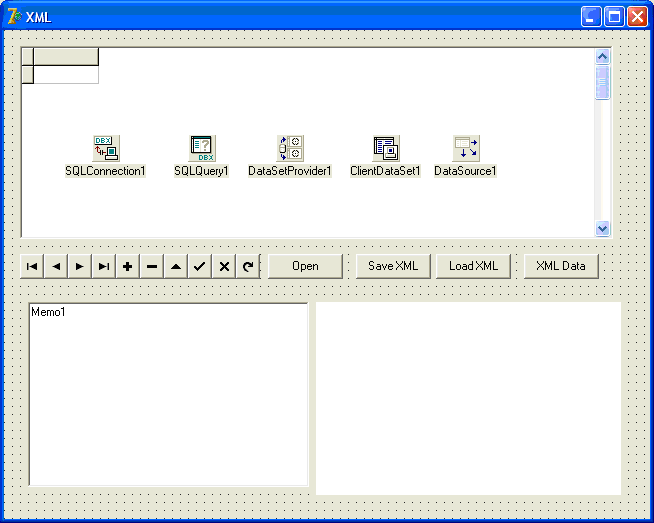654x523 pixels.
Task: Click the navigator next record button
Action: (80, 266)
